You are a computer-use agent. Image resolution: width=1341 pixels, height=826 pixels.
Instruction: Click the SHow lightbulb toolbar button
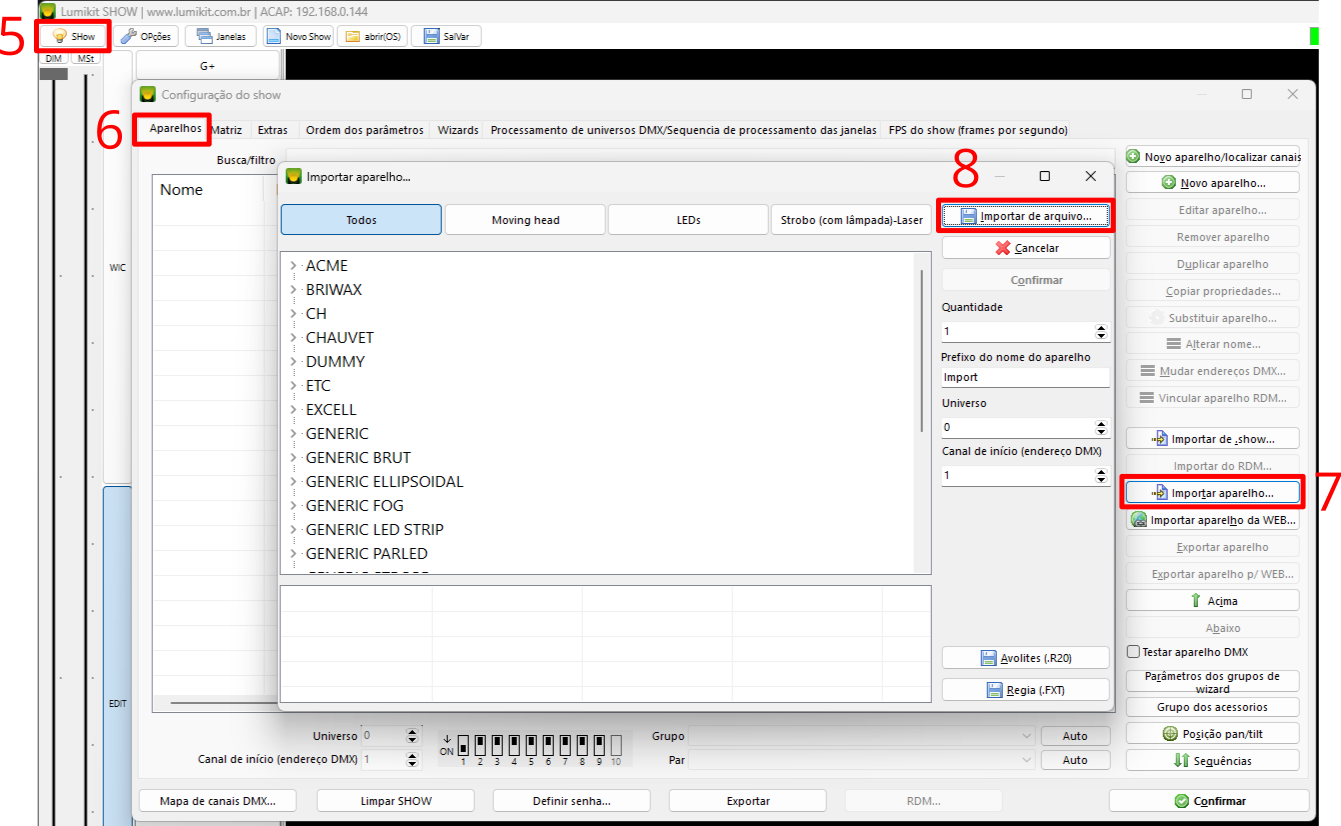tap(74, 37)
